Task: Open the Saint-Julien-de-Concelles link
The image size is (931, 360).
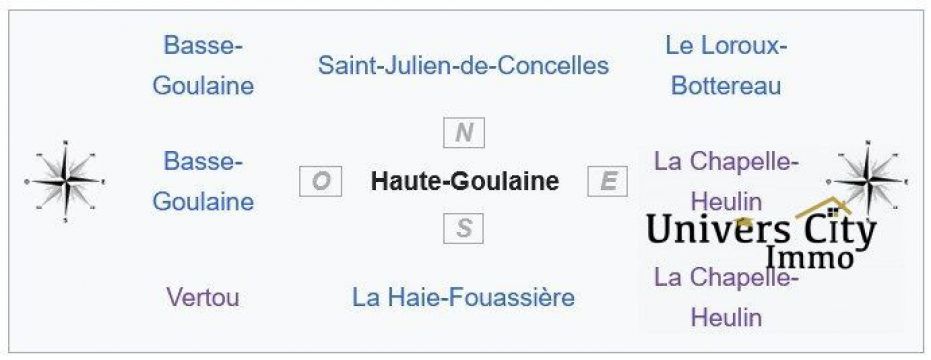Action: [x=463, y=65]
